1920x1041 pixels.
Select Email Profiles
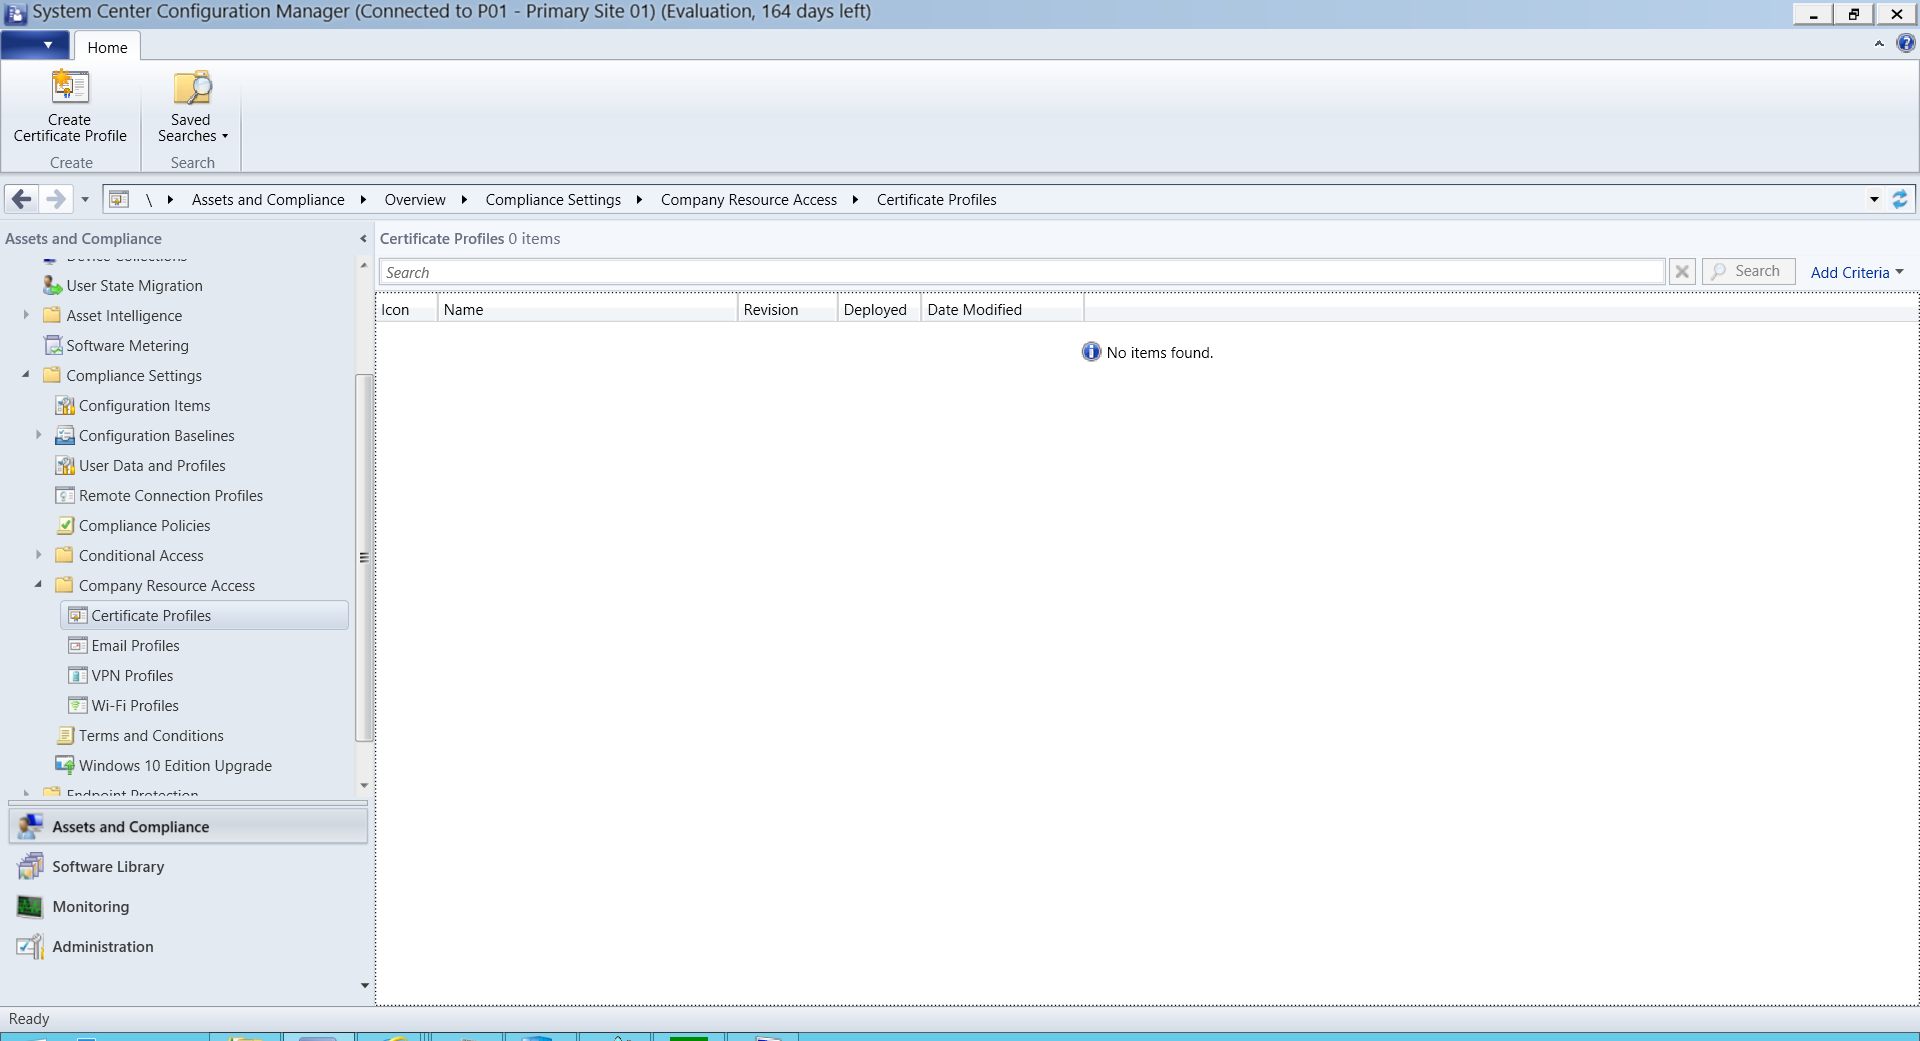pyautogui.click(x=135, y=645)
